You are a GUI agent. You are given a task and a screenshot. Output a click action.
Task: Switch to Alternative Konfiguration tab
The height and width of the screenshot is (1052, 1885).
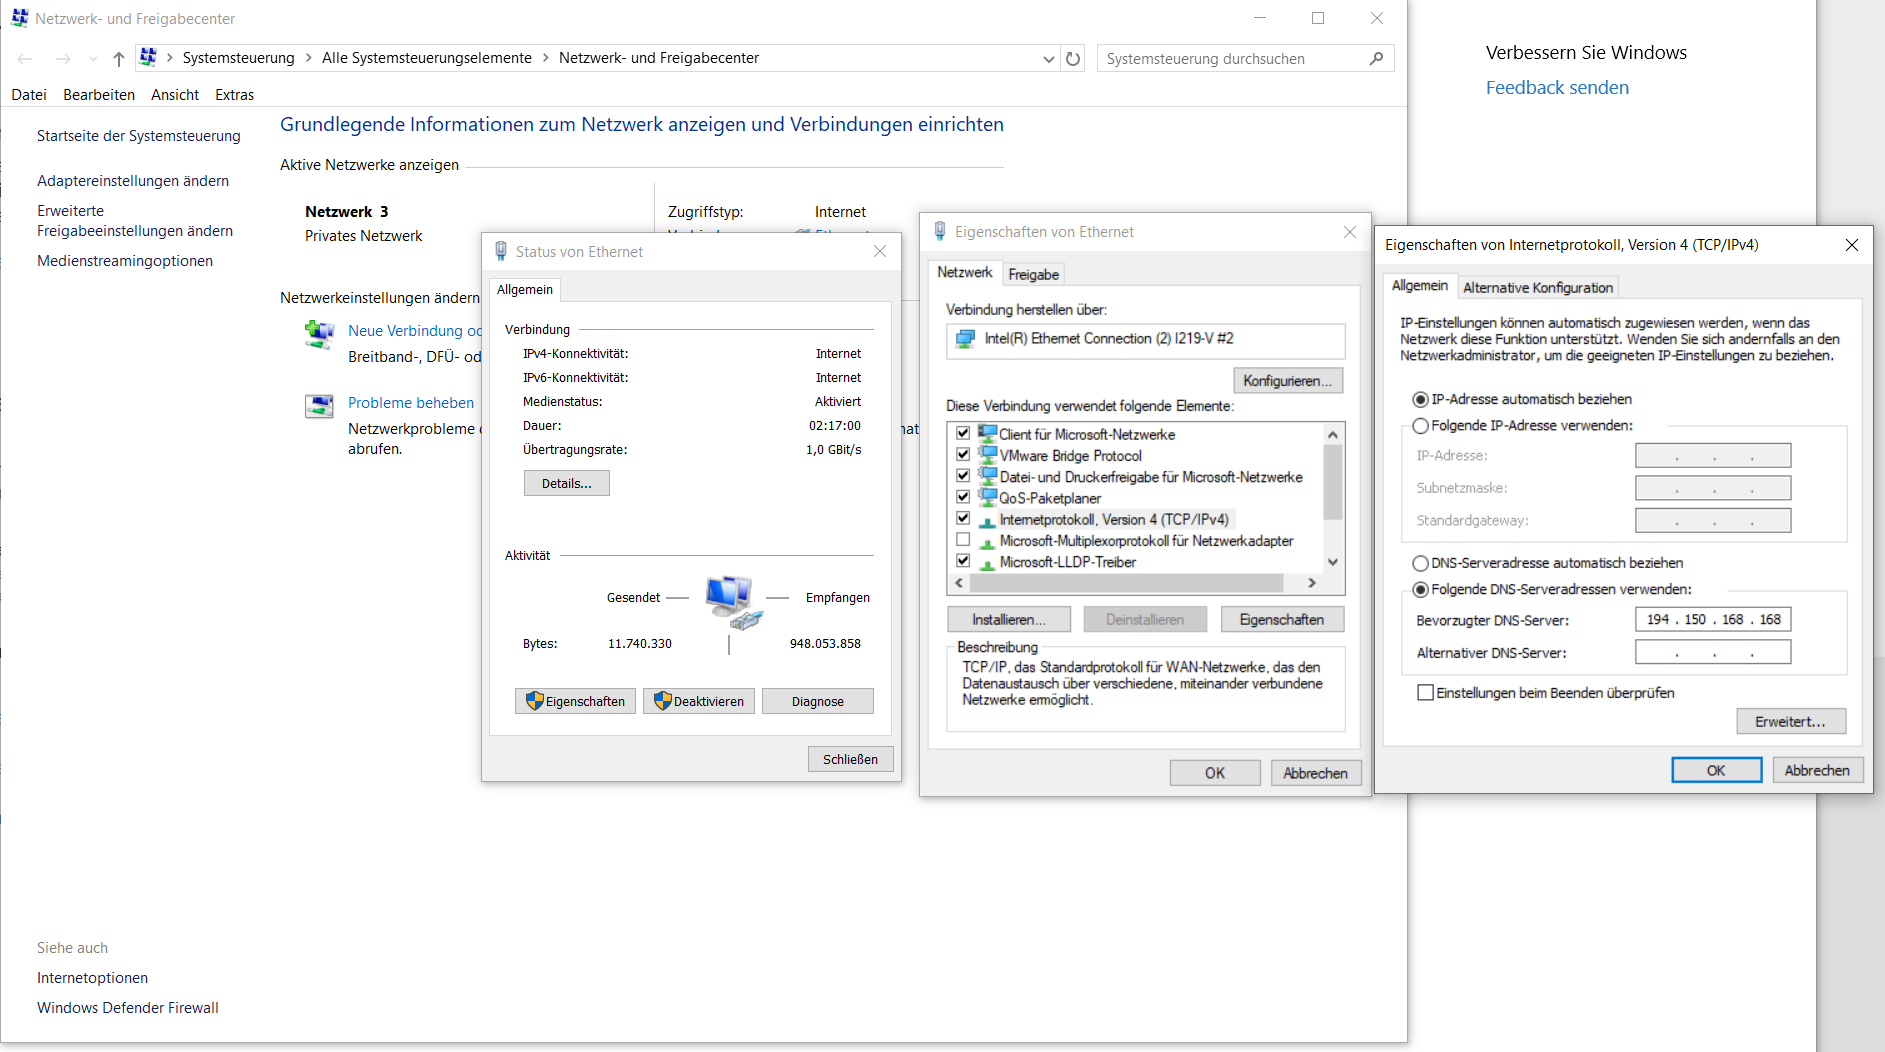pos(1538,288)
